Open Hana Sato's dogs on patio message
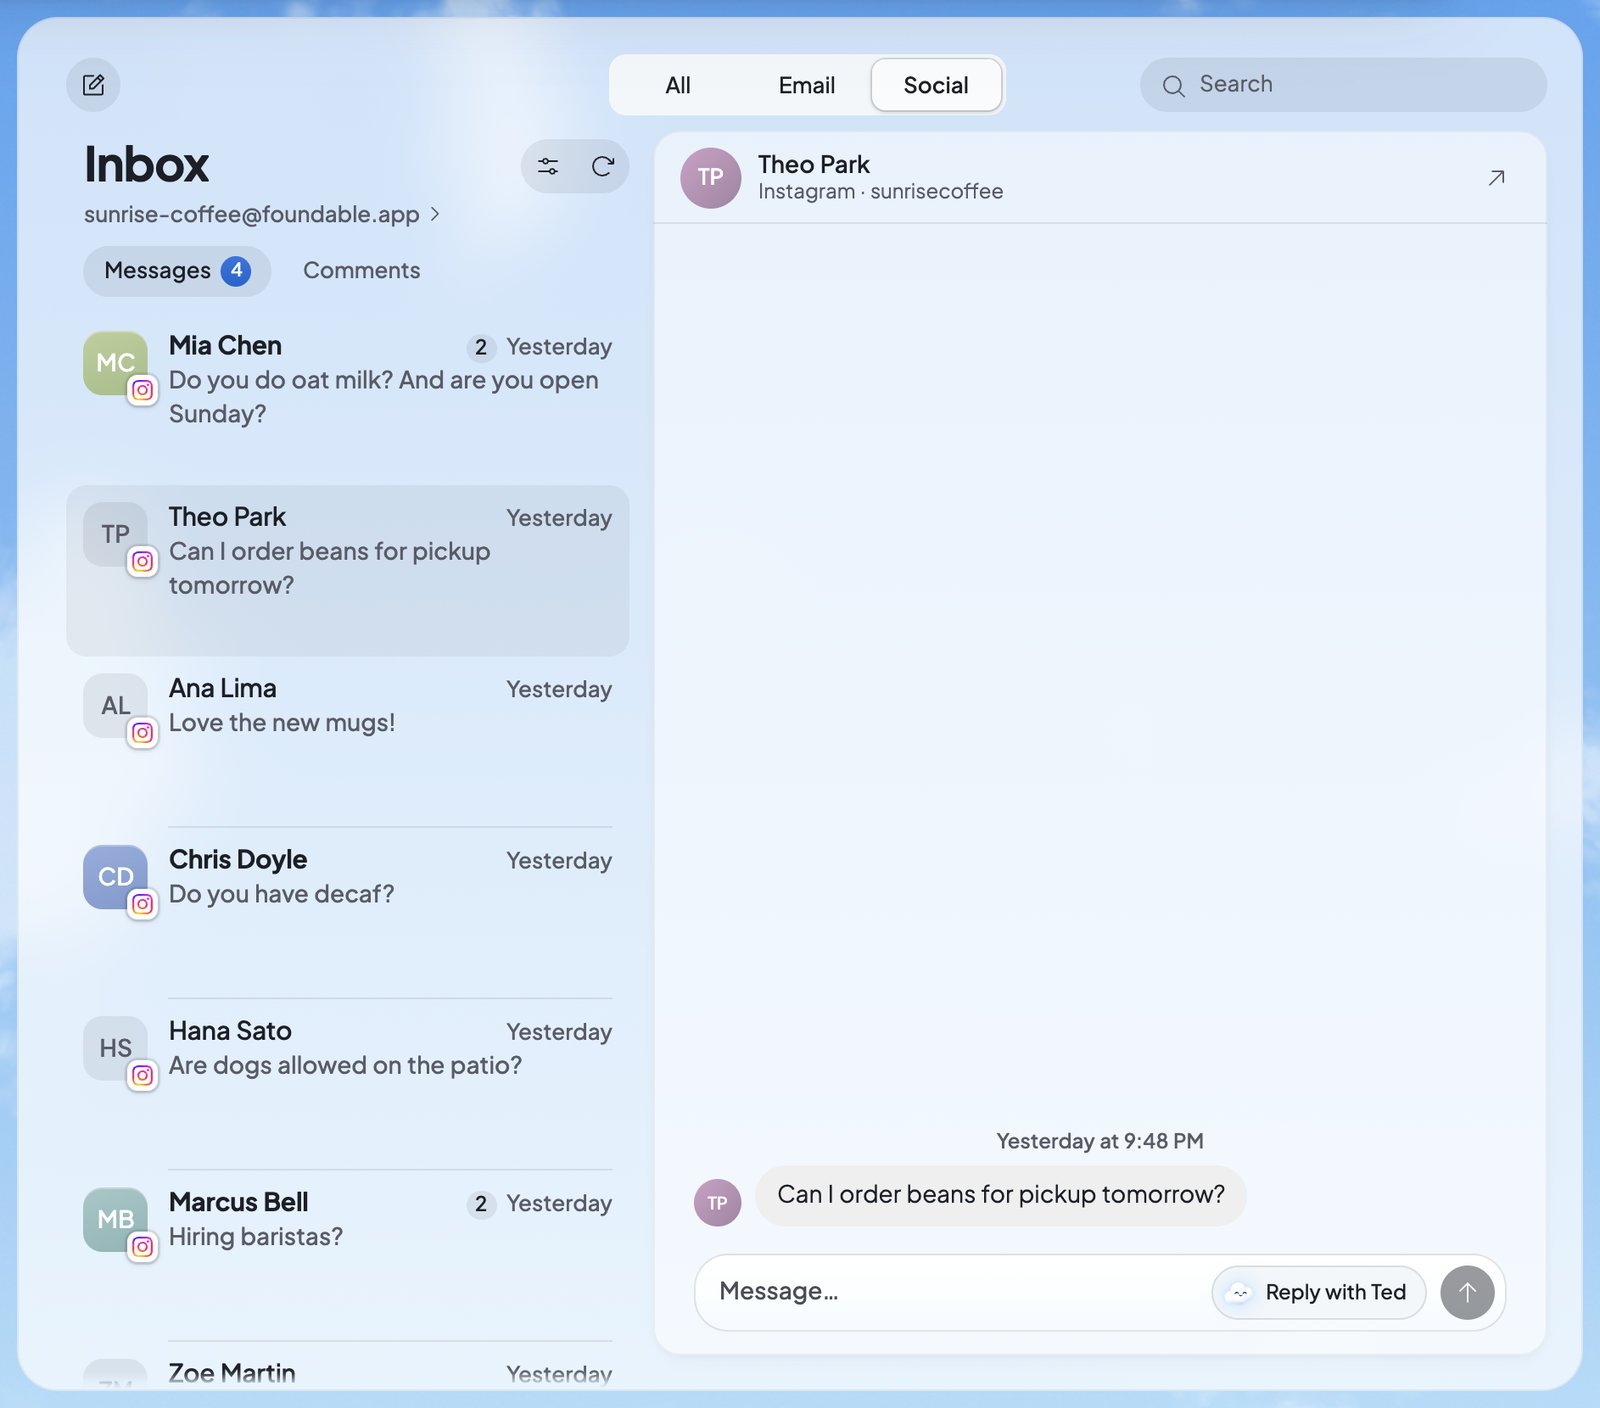This screenshot has height=1408, width=1600. coord(348,1084)
